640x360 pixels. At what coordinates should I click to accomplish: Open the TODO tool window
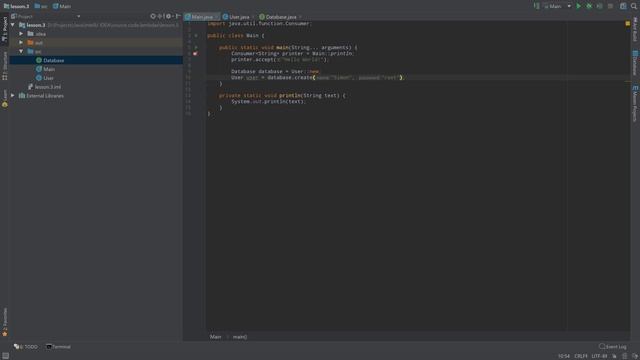click(x=26, y=347)
